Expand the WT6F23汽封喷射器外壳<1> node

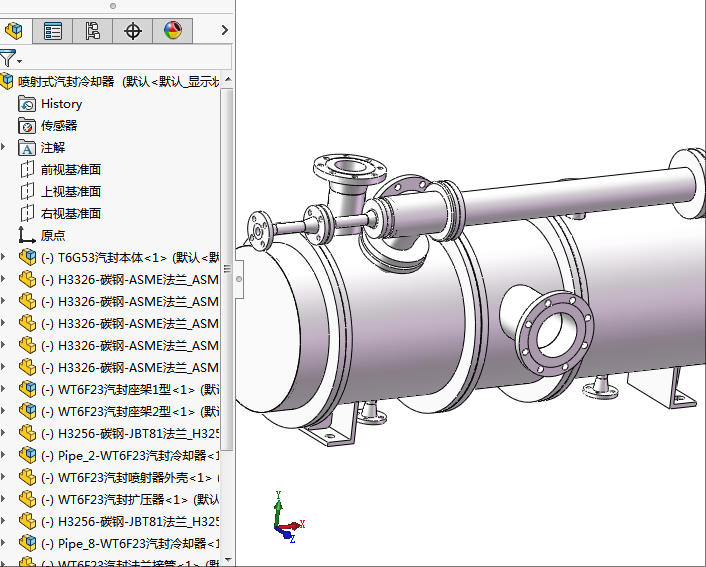(3, 477)
